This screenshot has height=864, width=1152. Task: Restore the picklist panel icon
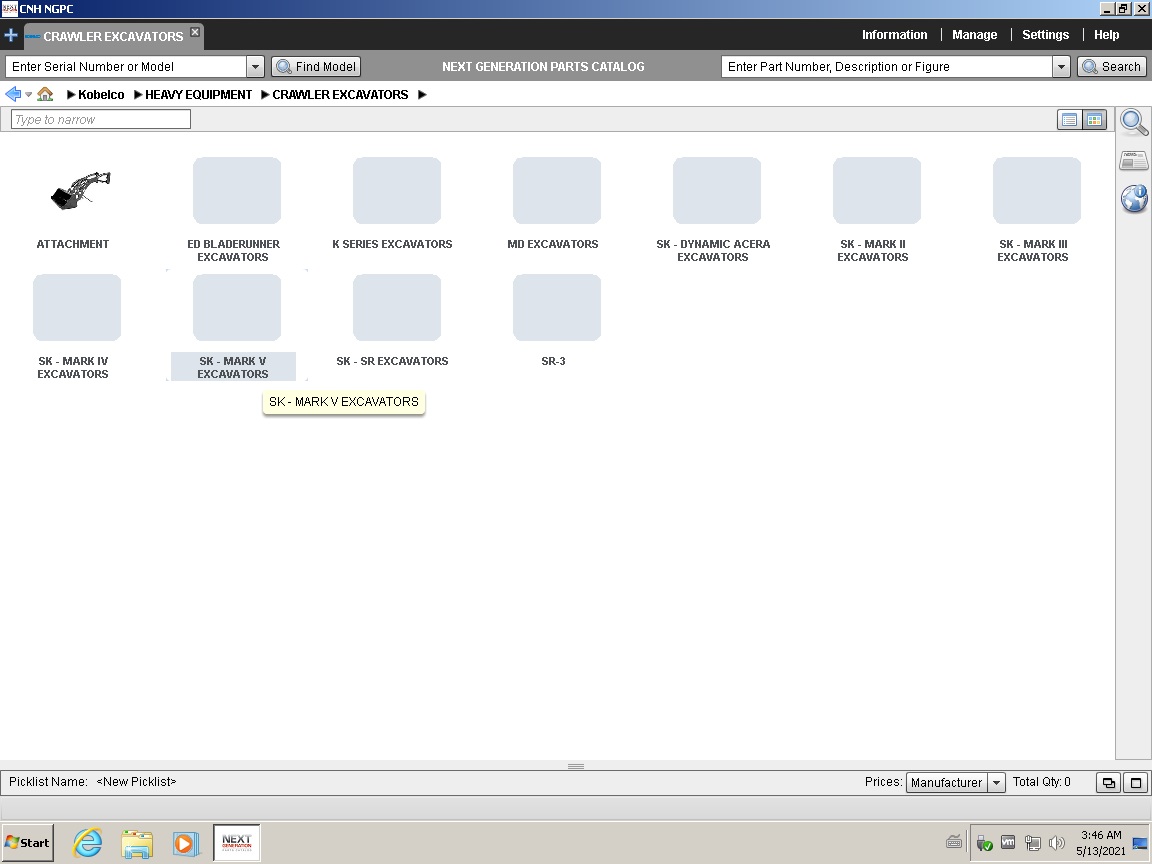click(1109, 782)
